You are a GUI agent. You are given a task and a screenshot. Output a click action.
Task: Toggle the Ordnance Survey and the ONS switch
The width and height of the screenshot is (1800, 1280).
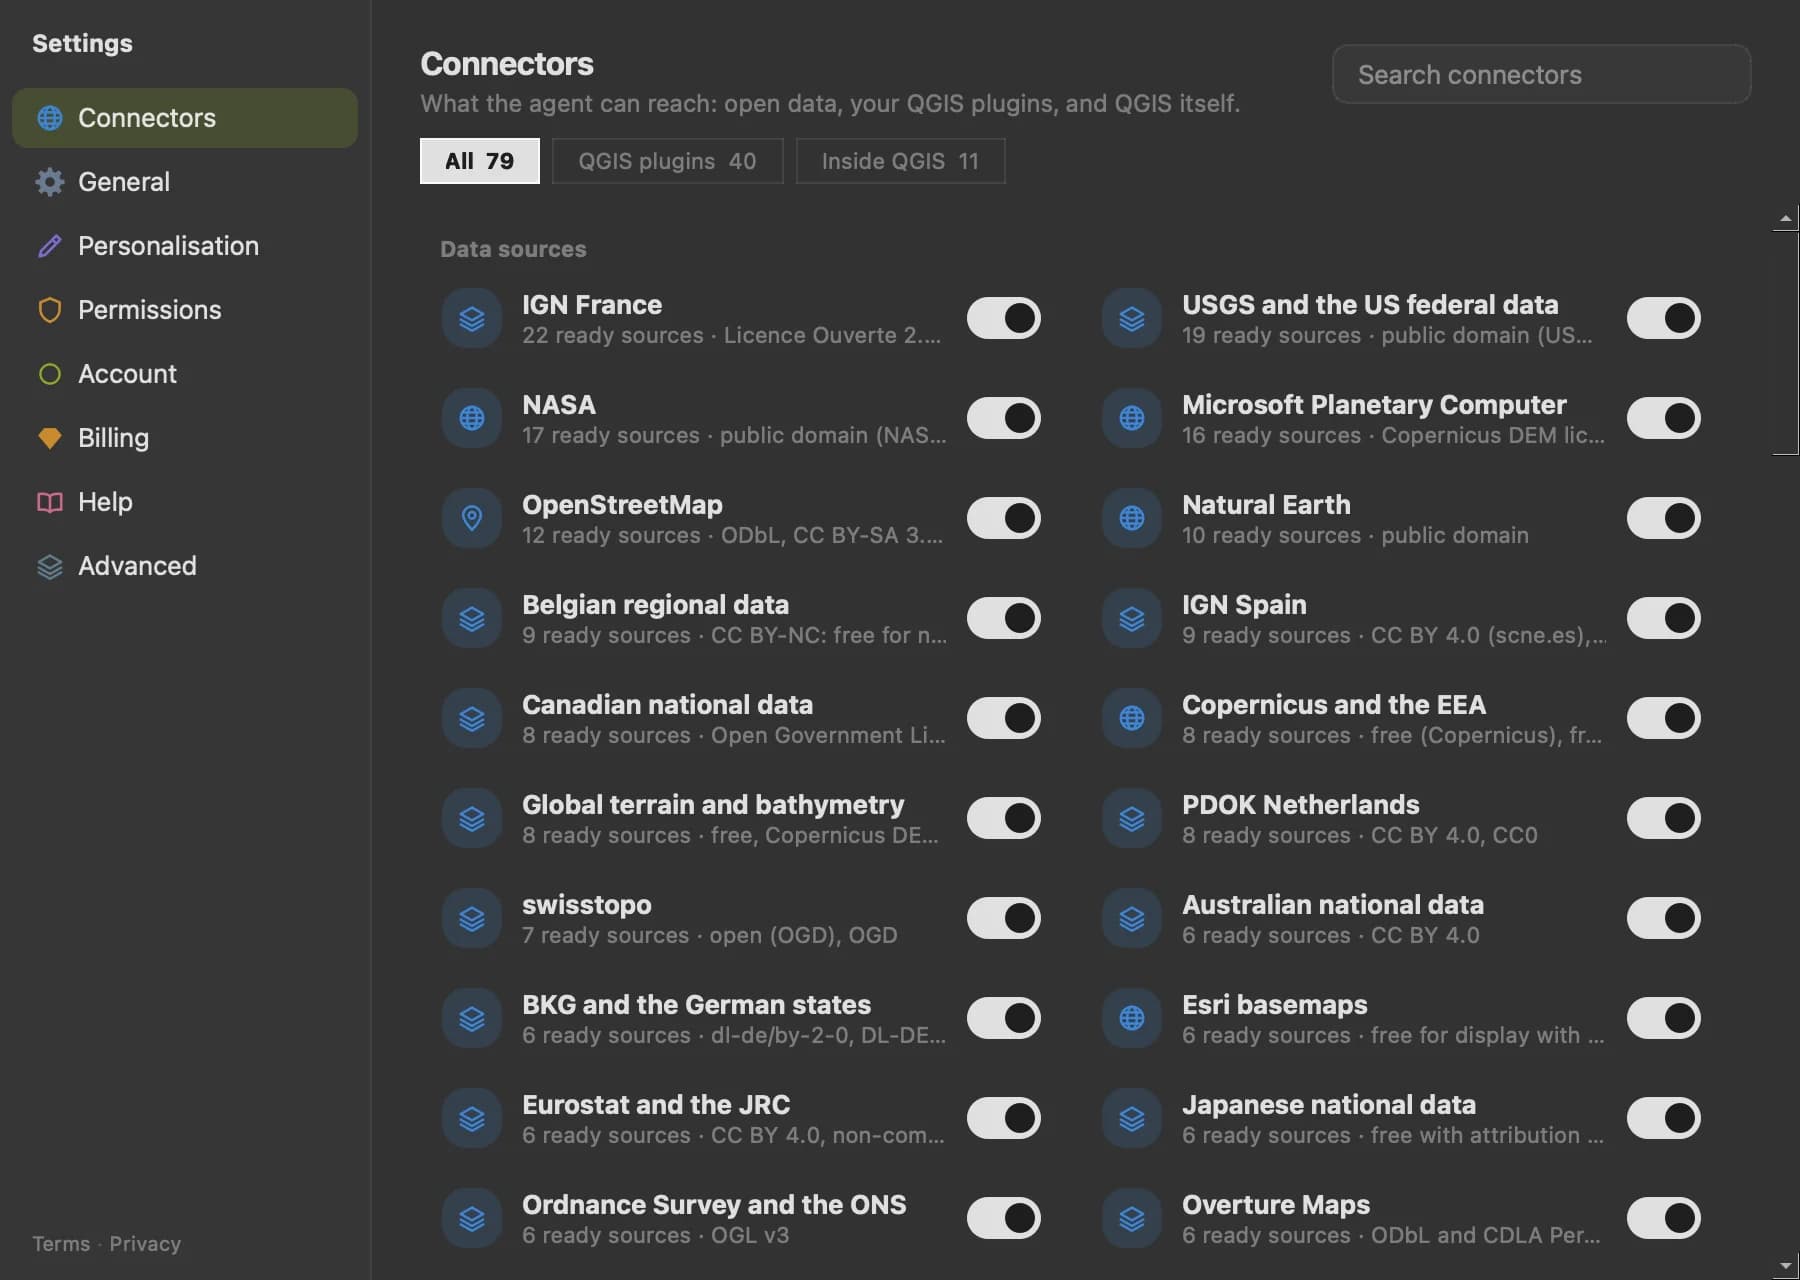tap(1004, 1218)
